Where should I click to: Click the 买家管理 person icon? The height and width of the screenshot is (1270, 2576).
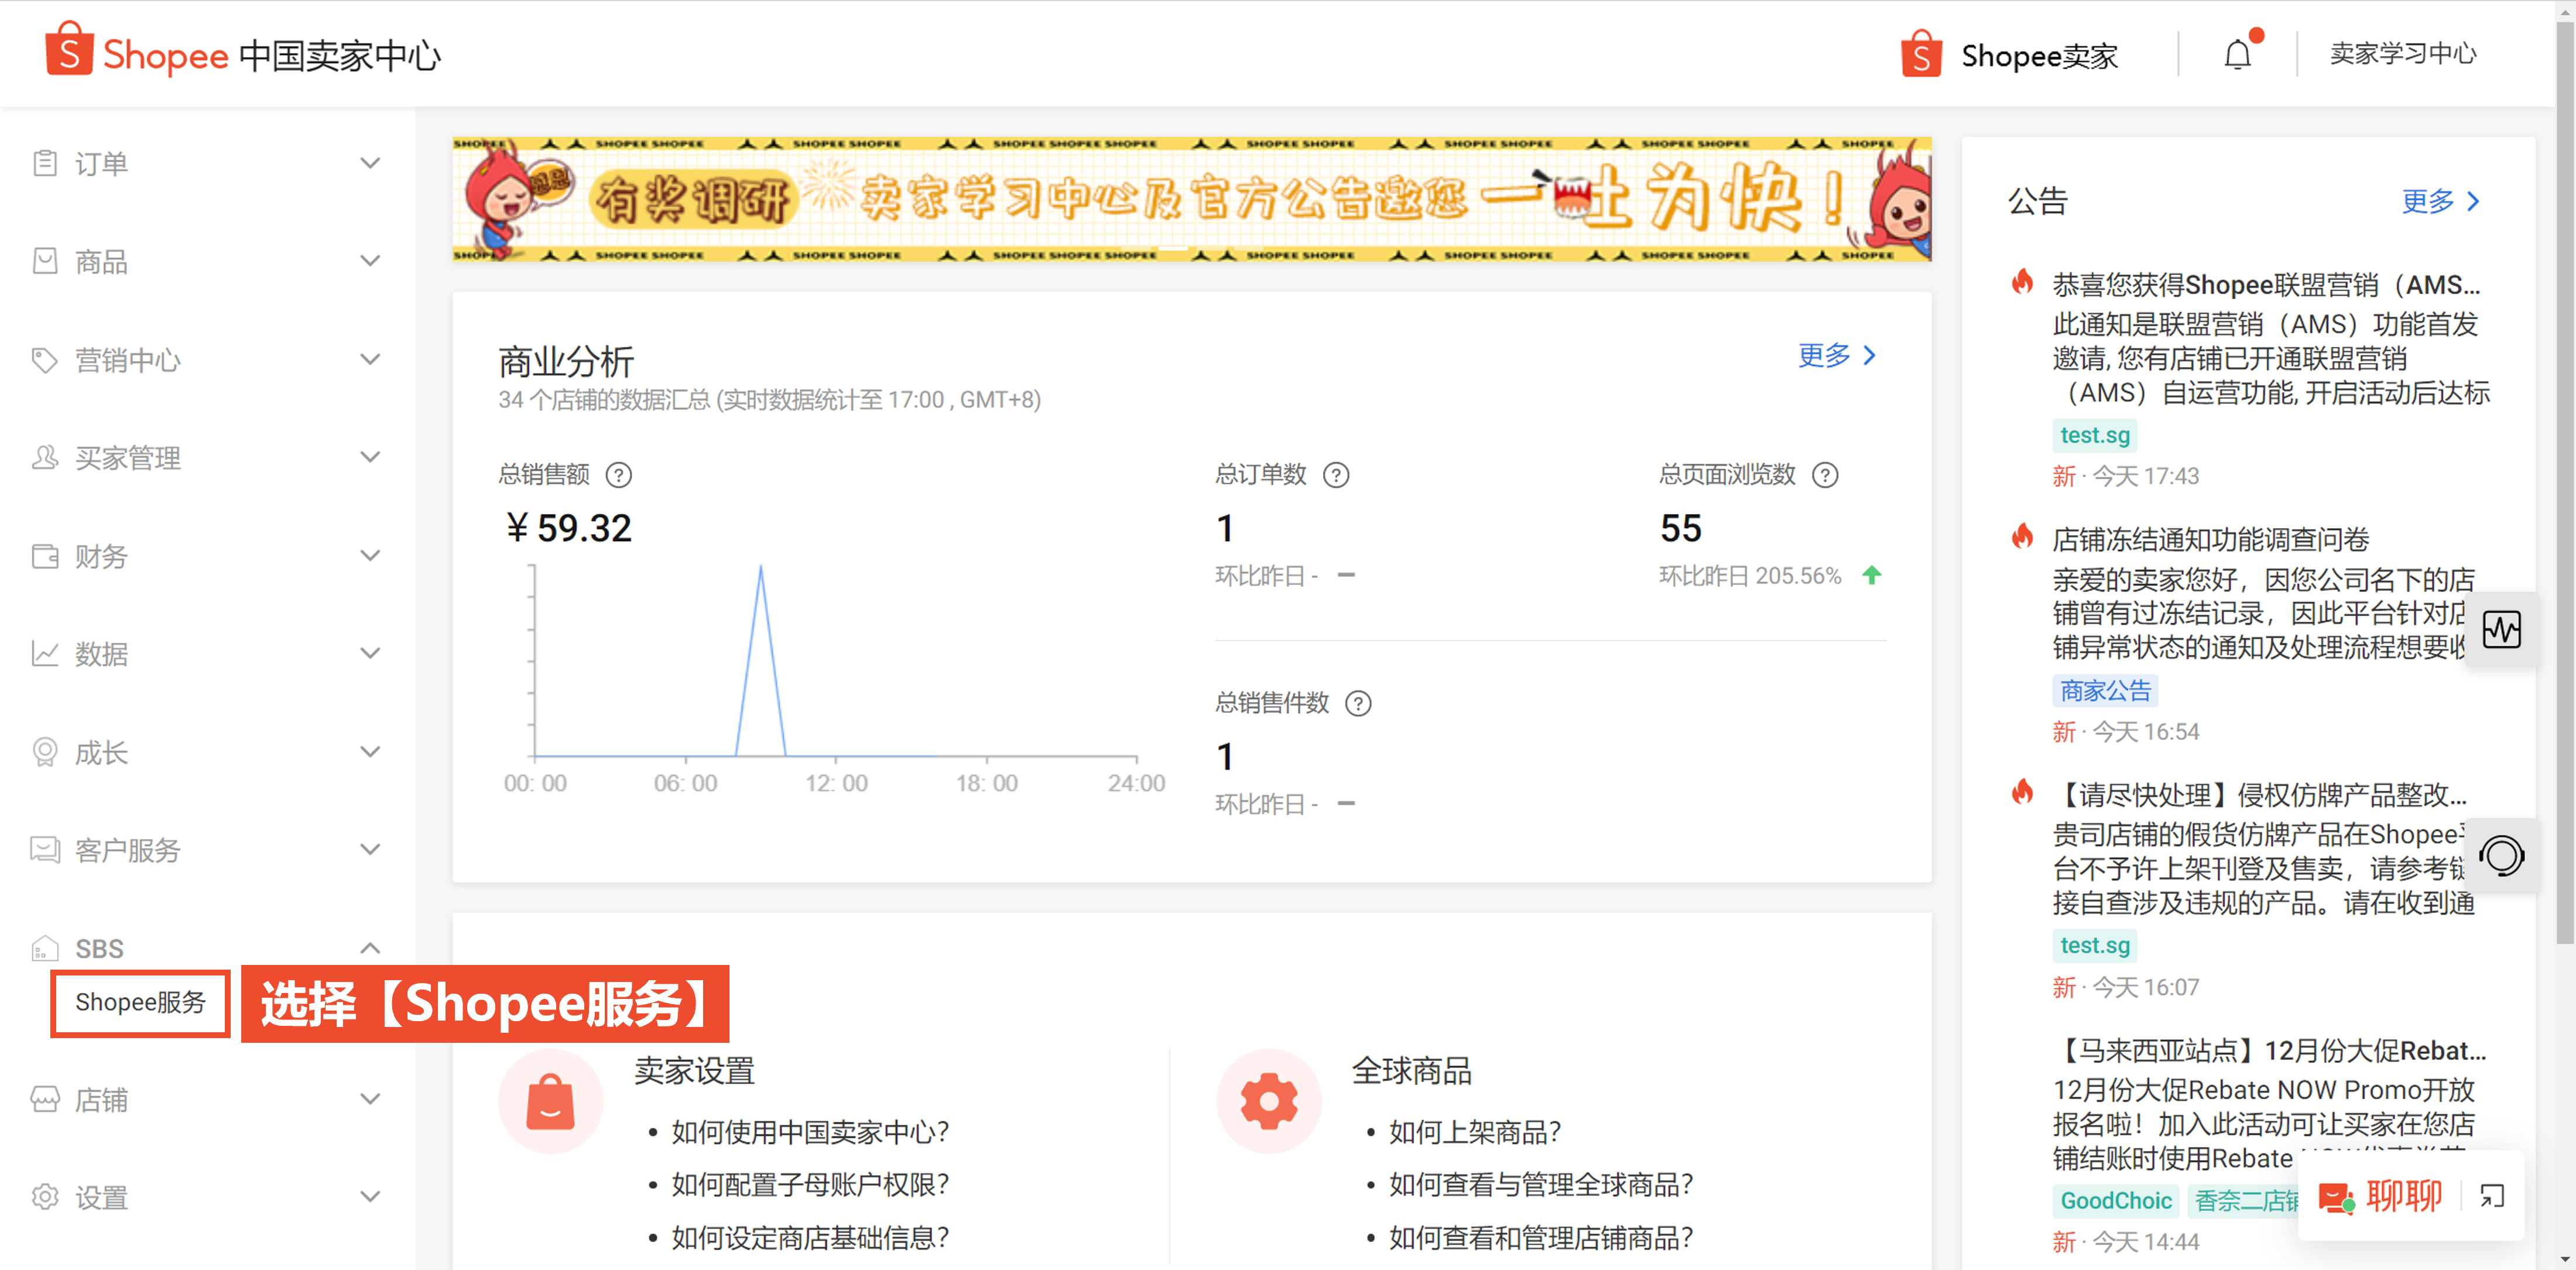click(x=44, y=457)
